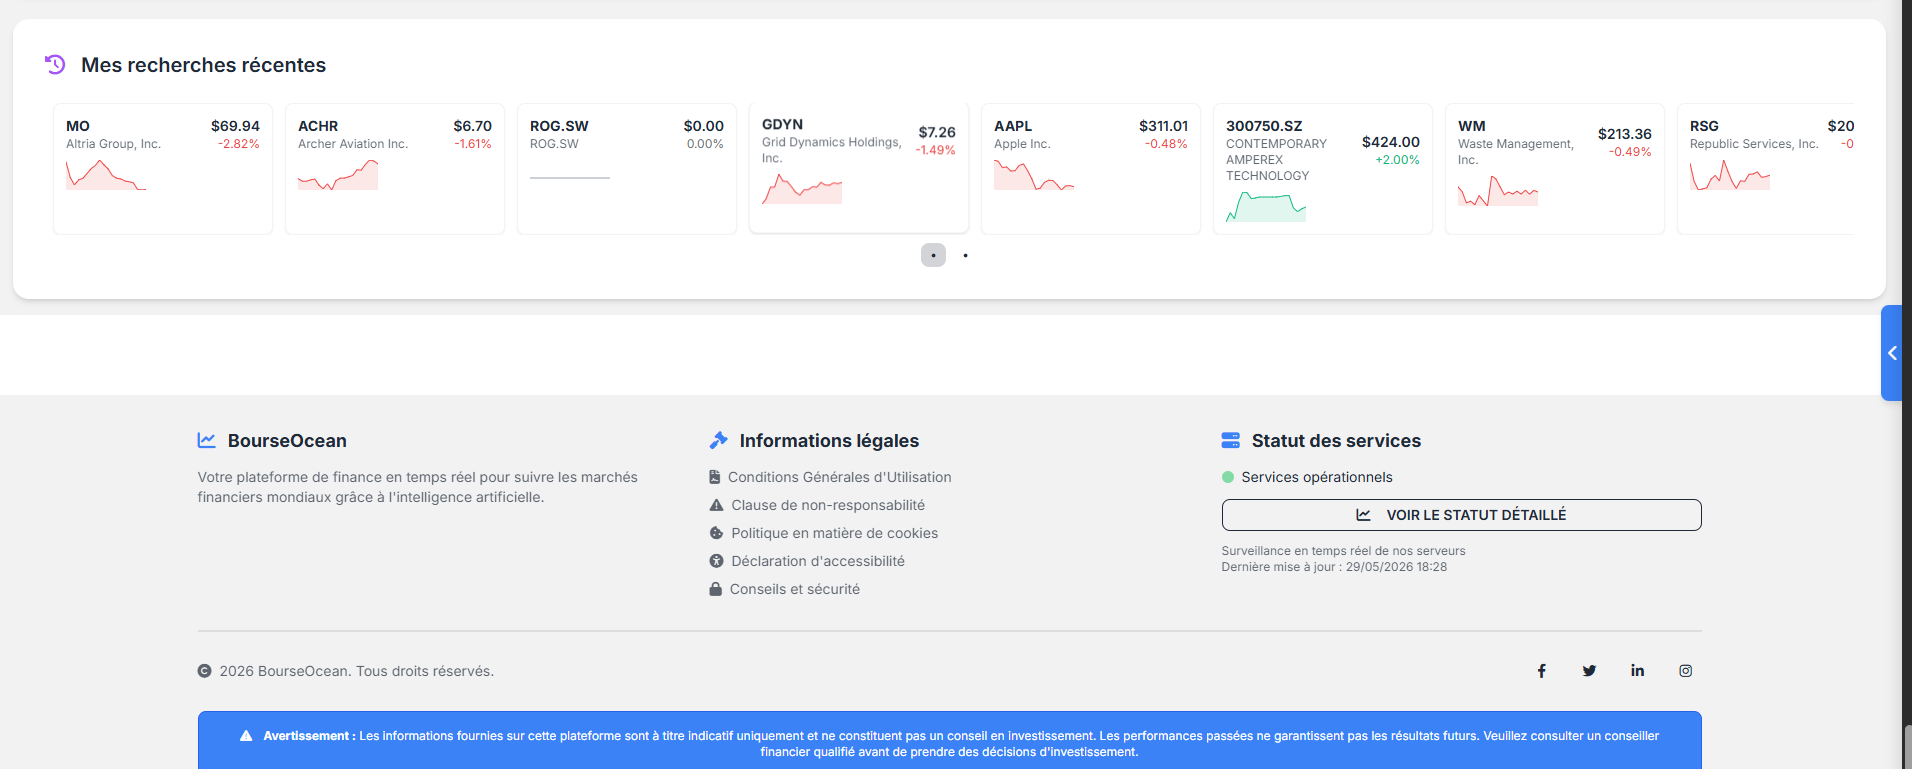Open the LinkedIn social icon
Viewport: 1912px width, 769px height.
point(1637,671)
